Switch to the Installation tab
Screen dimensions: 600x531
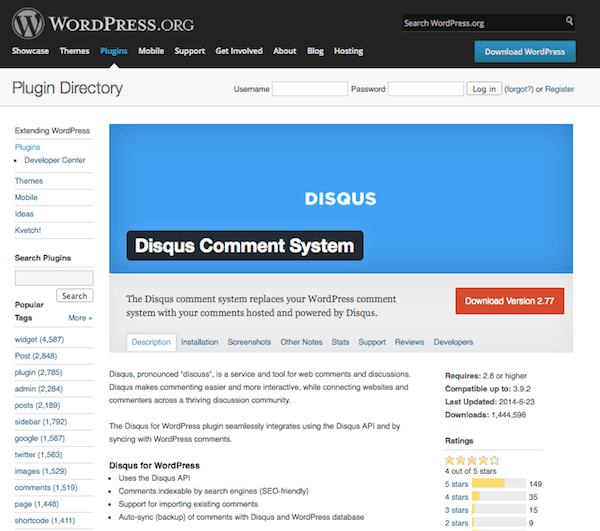(x=199, y=342)
